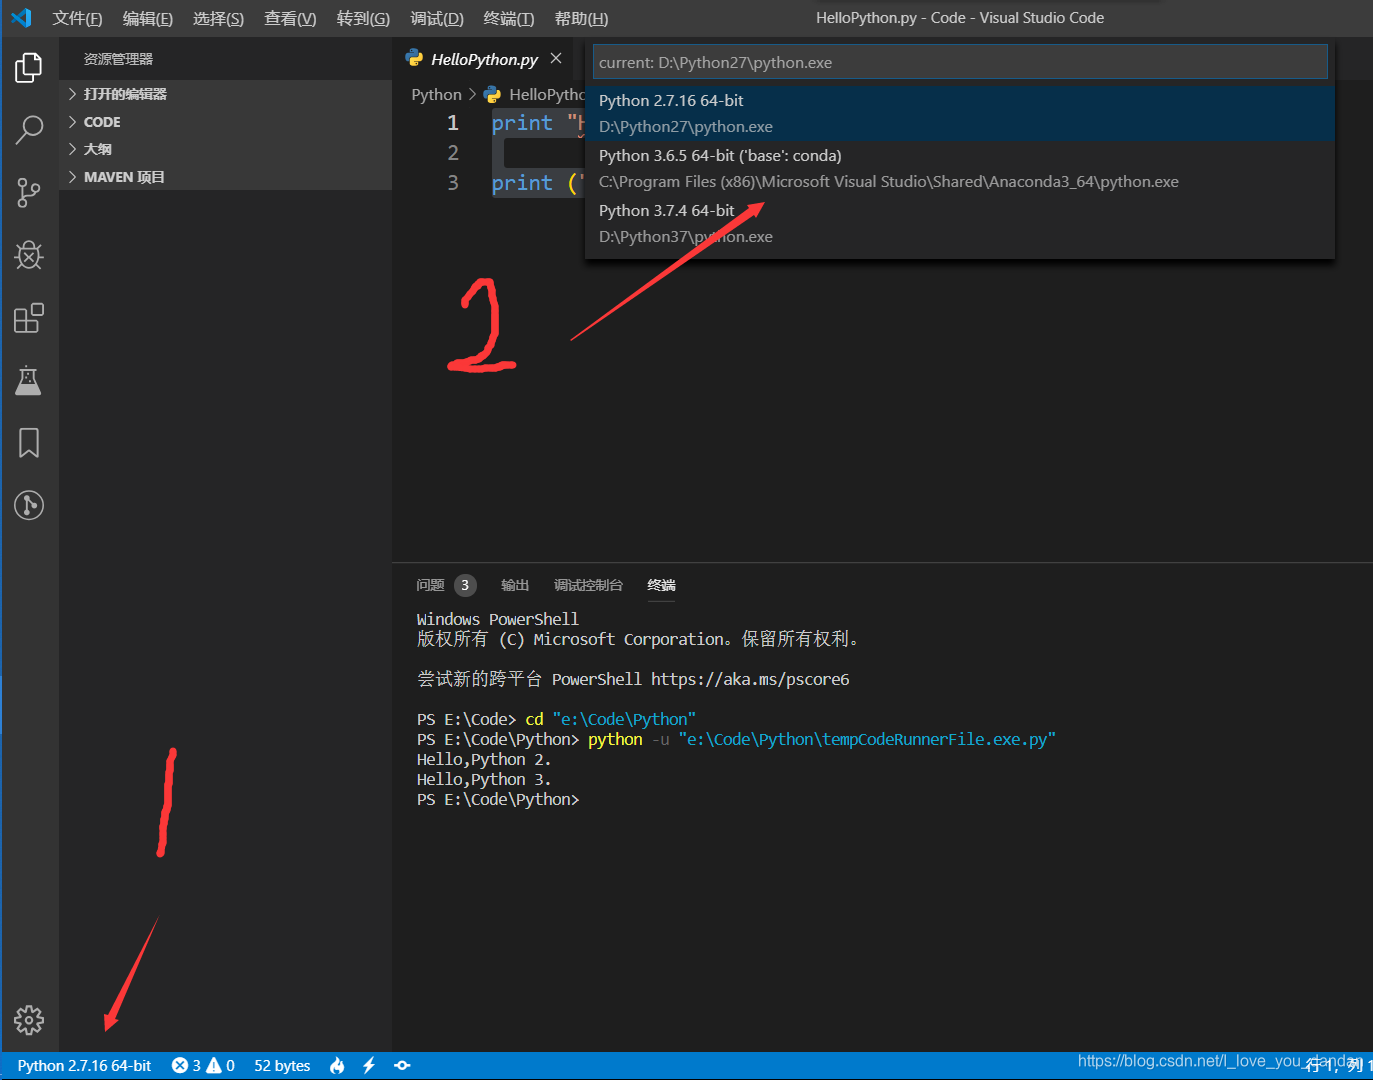Open the Extensions view icon

[29, 318]
